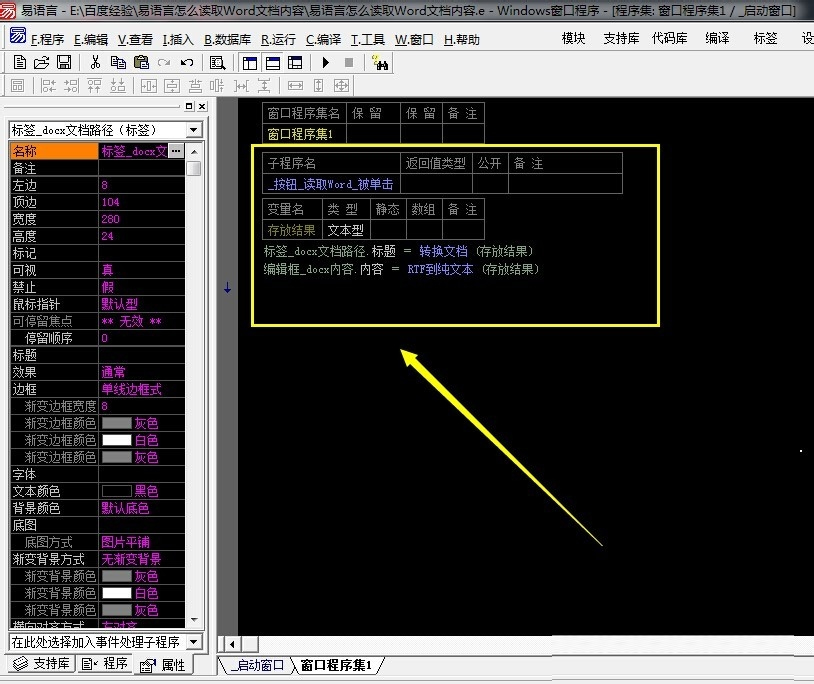814x684 pixels.
Task: Open the R.运行 menu
Action: coord(278,39)
